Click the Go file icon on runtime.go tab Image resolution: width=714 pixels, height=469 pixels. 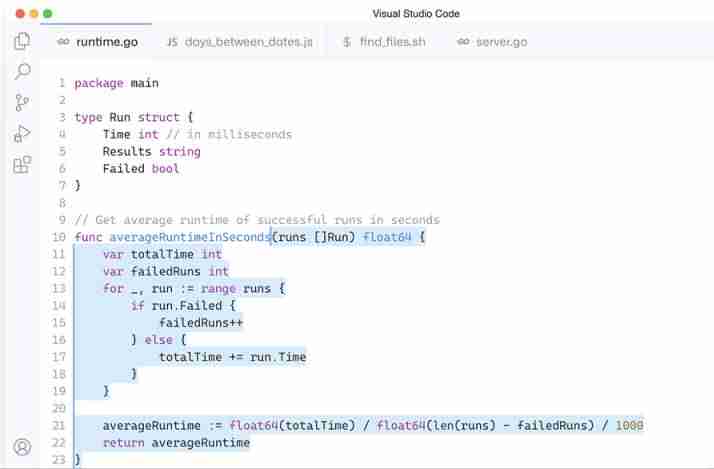(x=63, y=42)
